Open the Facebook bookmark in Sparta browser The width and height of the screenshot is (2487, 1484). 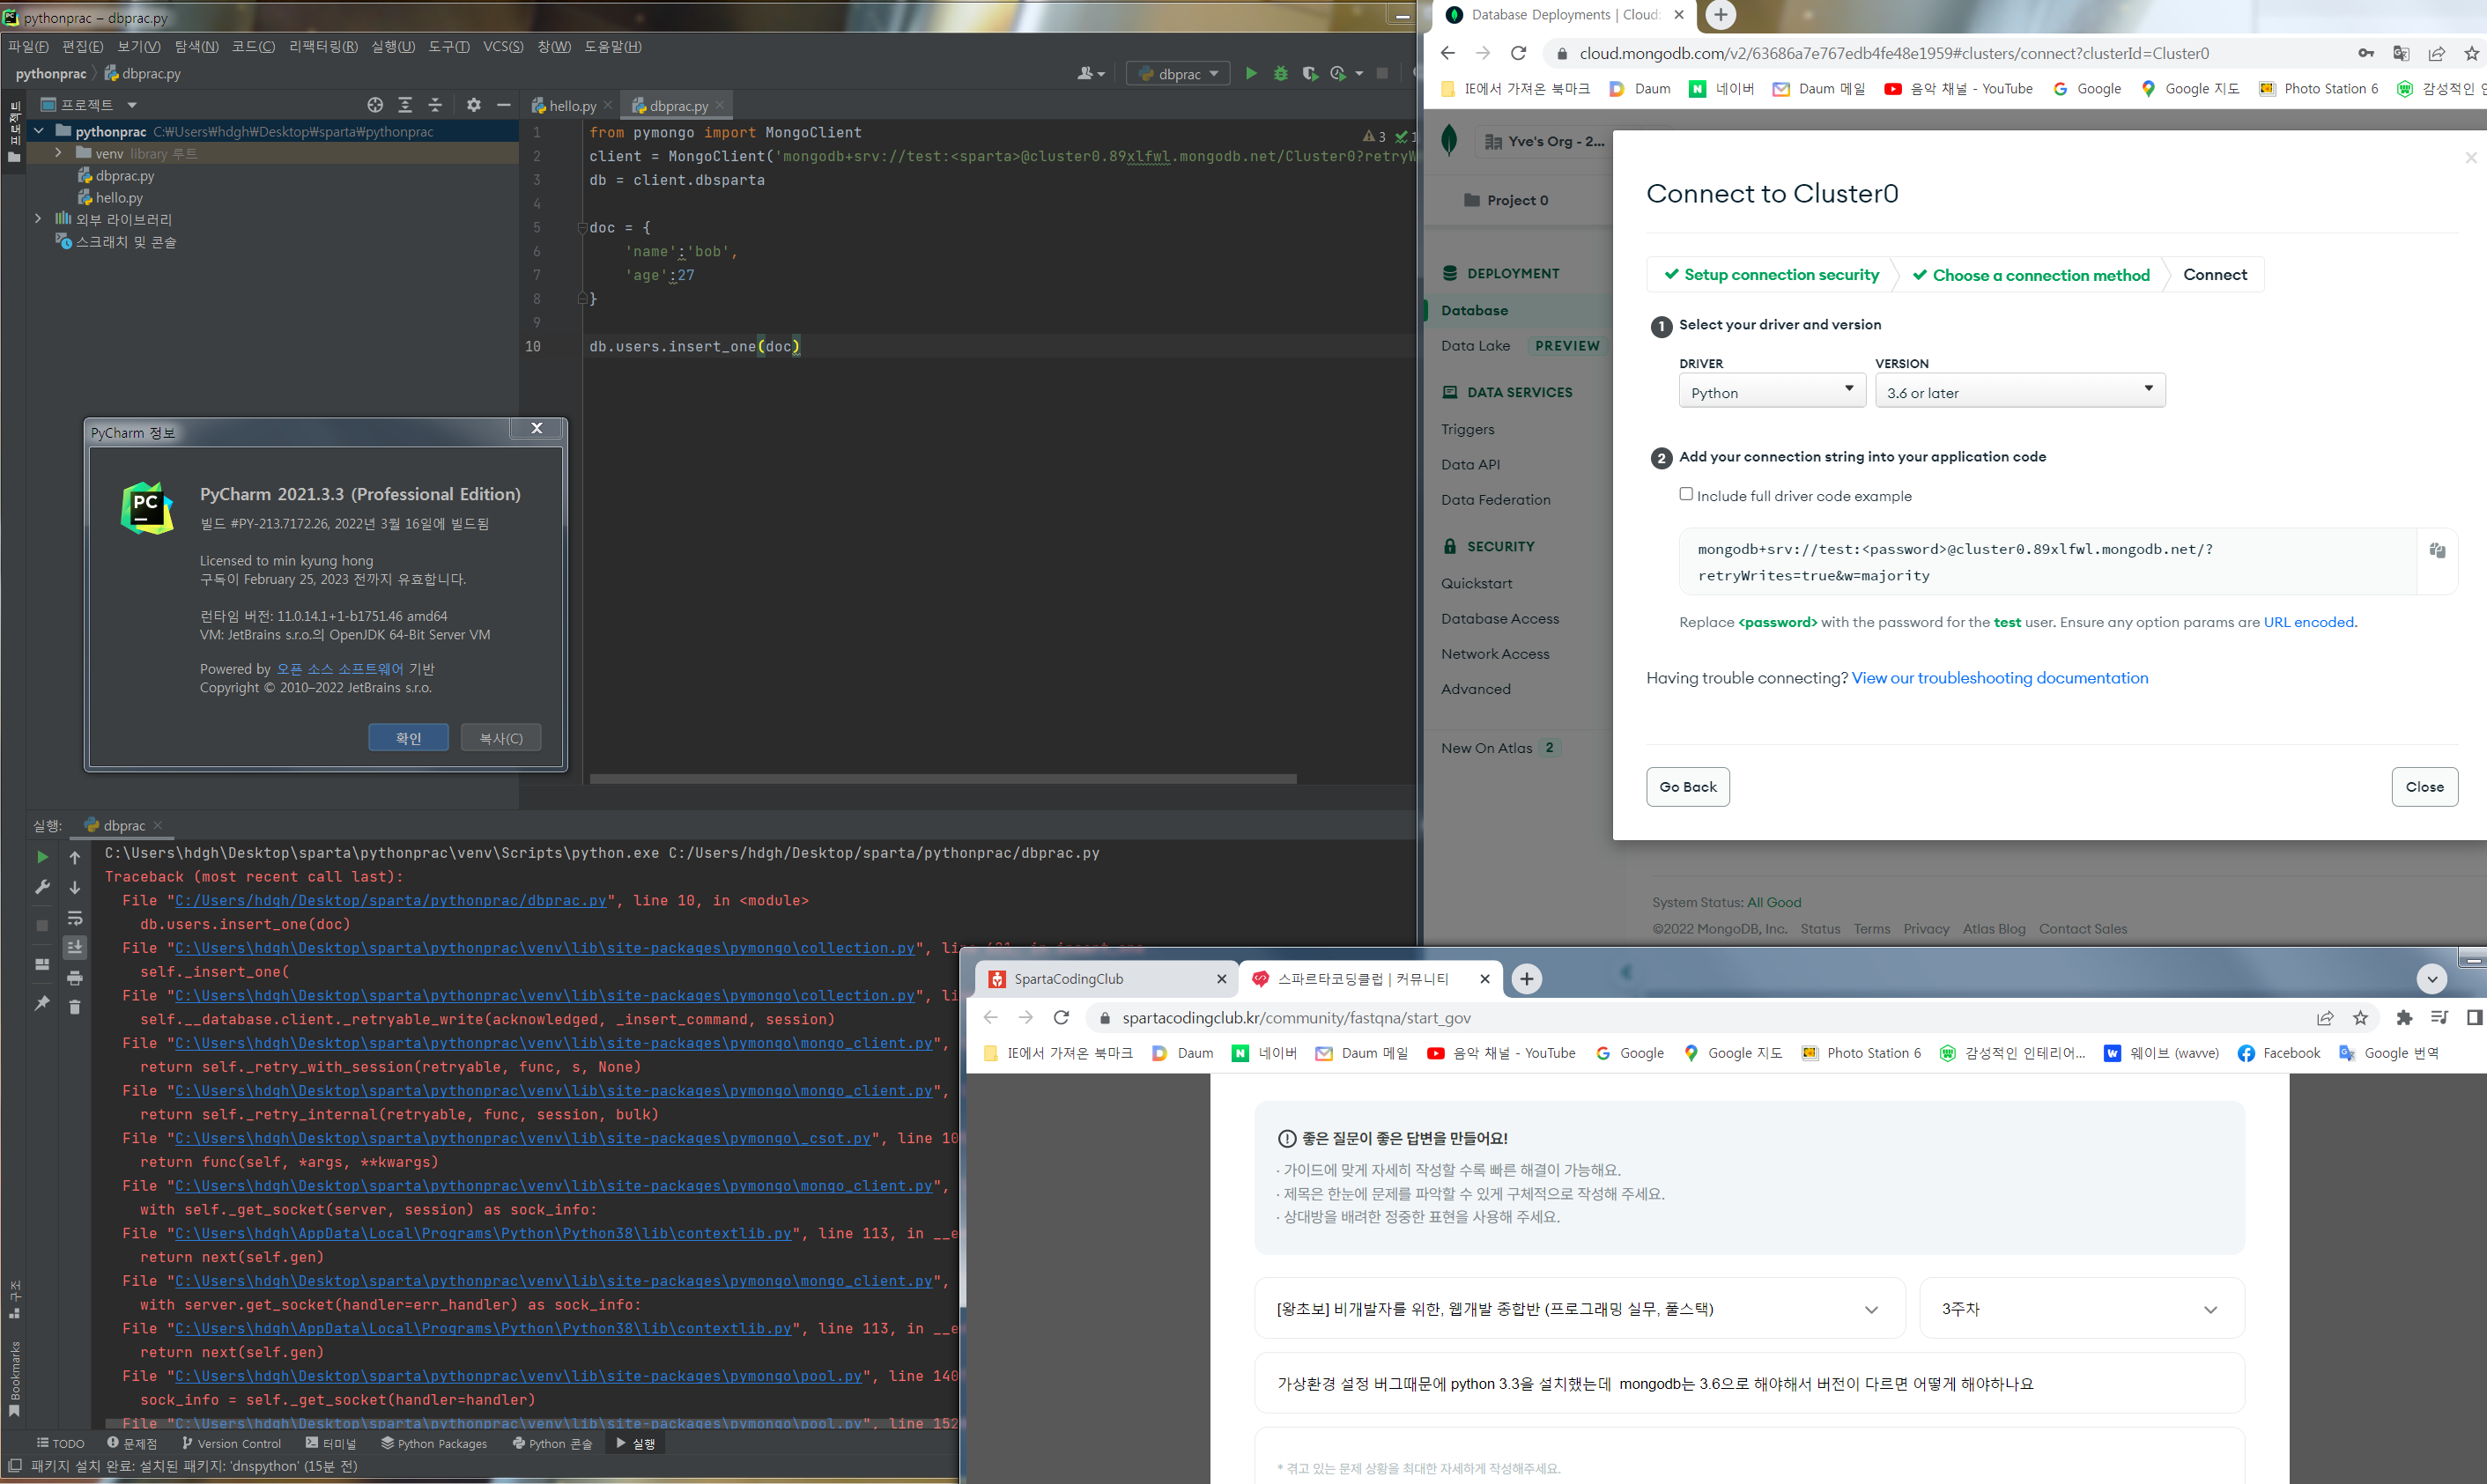click(2279, 1053)
